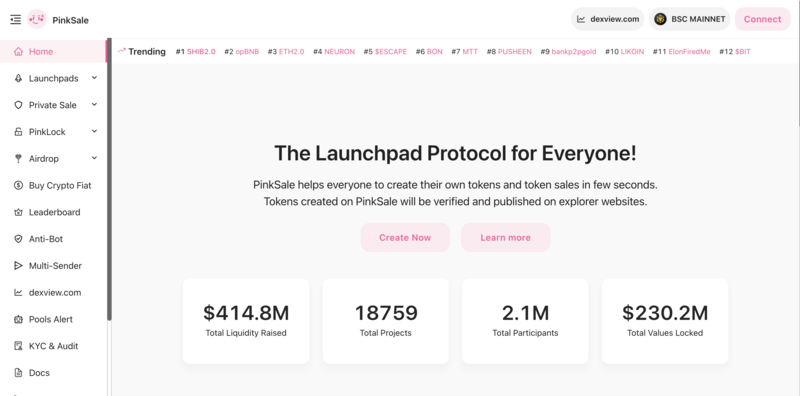Click the sidebar vertical scrollbar

(x=109, y=180)
